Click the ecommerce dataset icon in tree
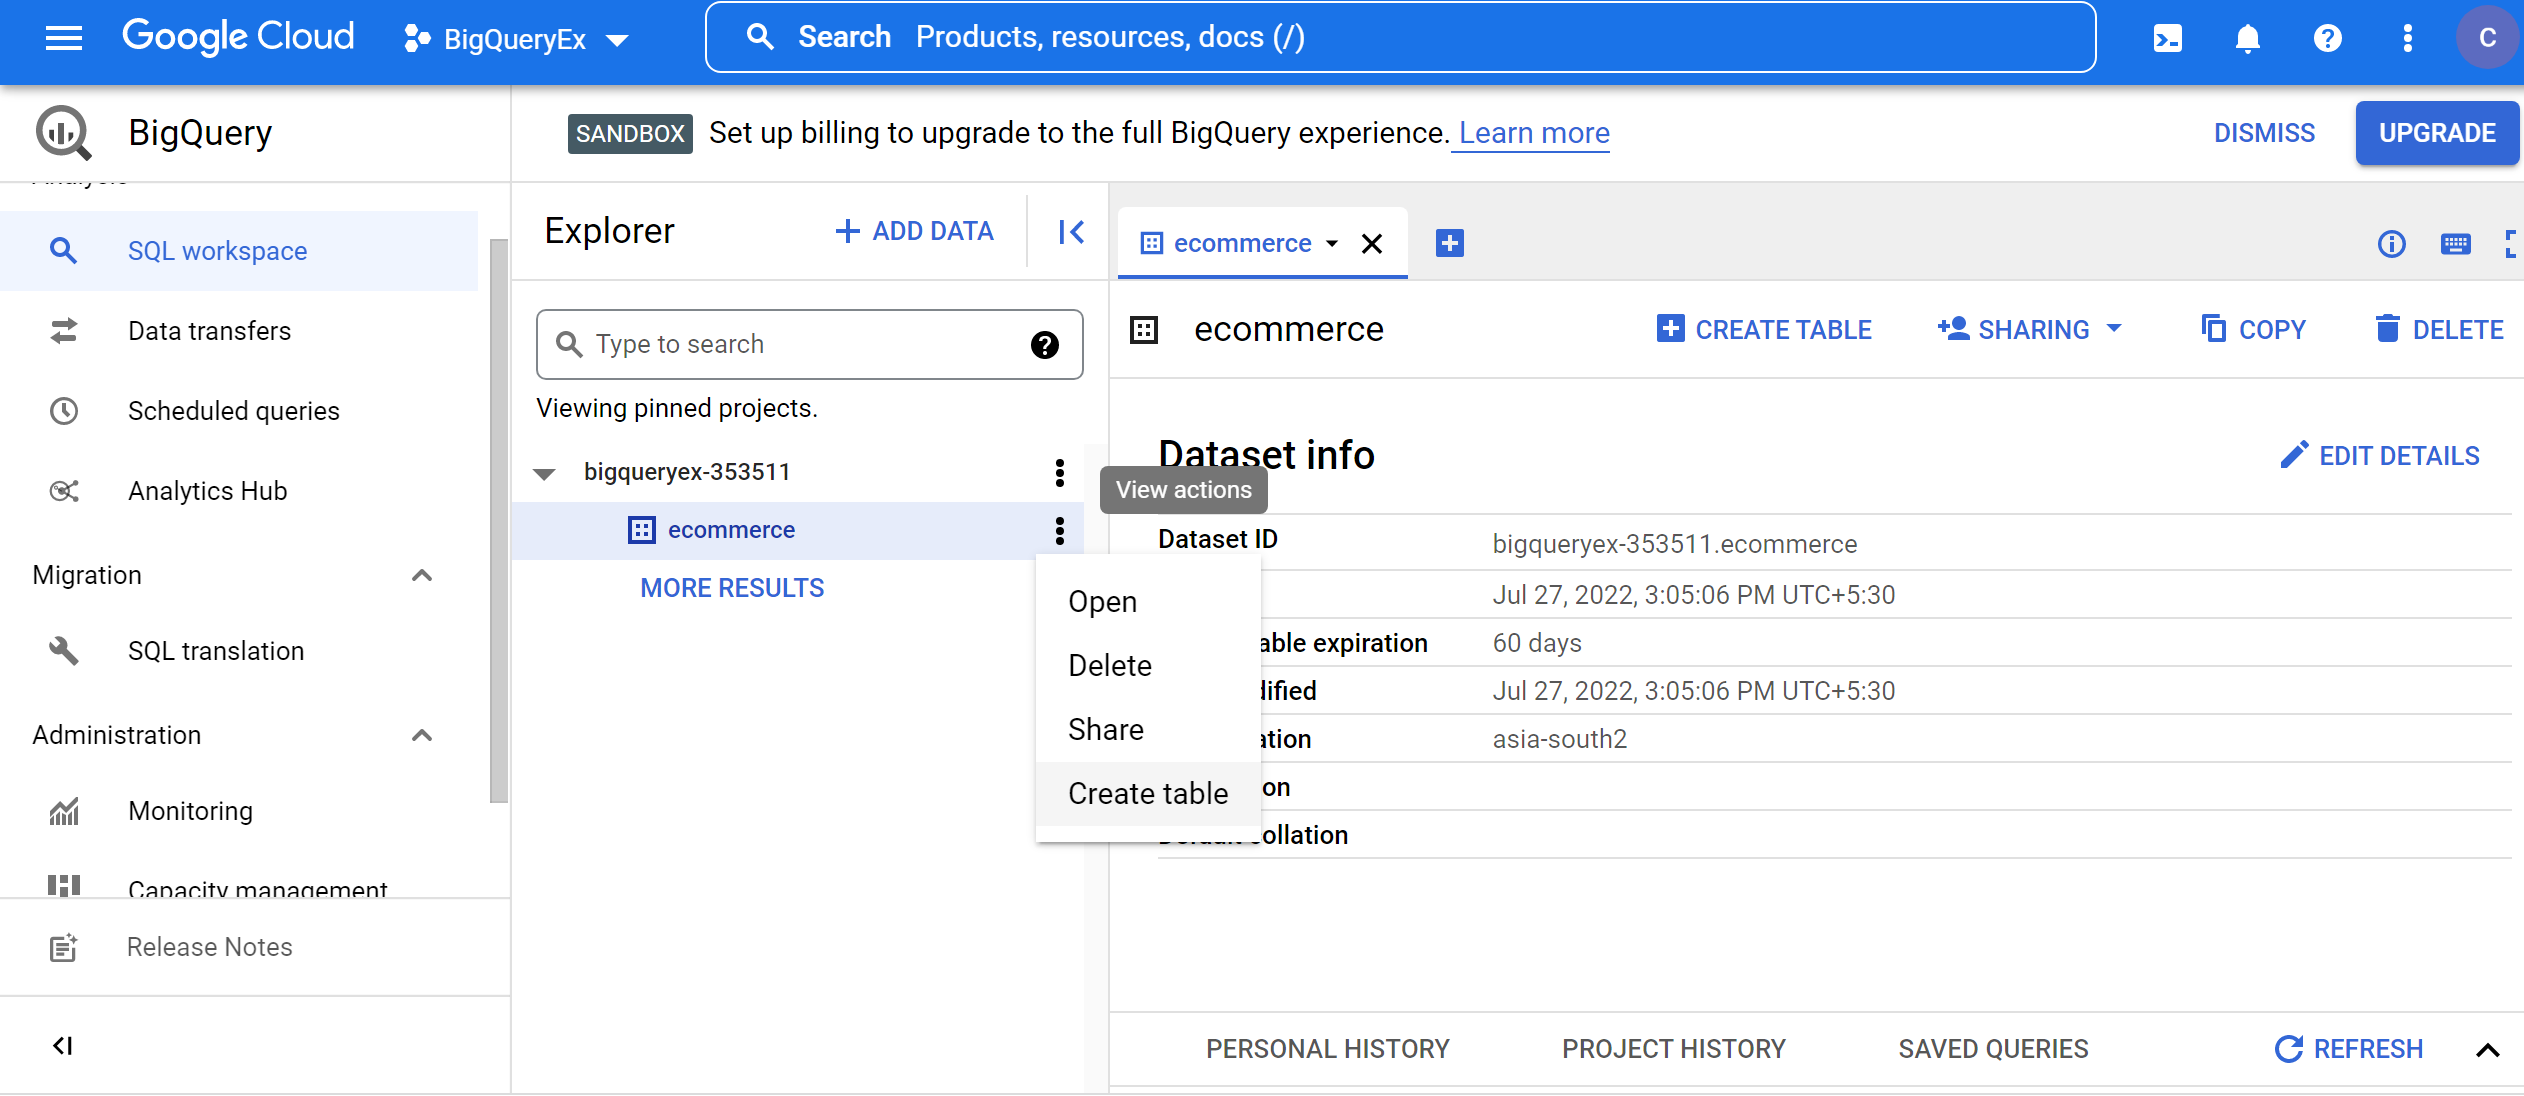2524x1096 pixels. click(642, 530)
